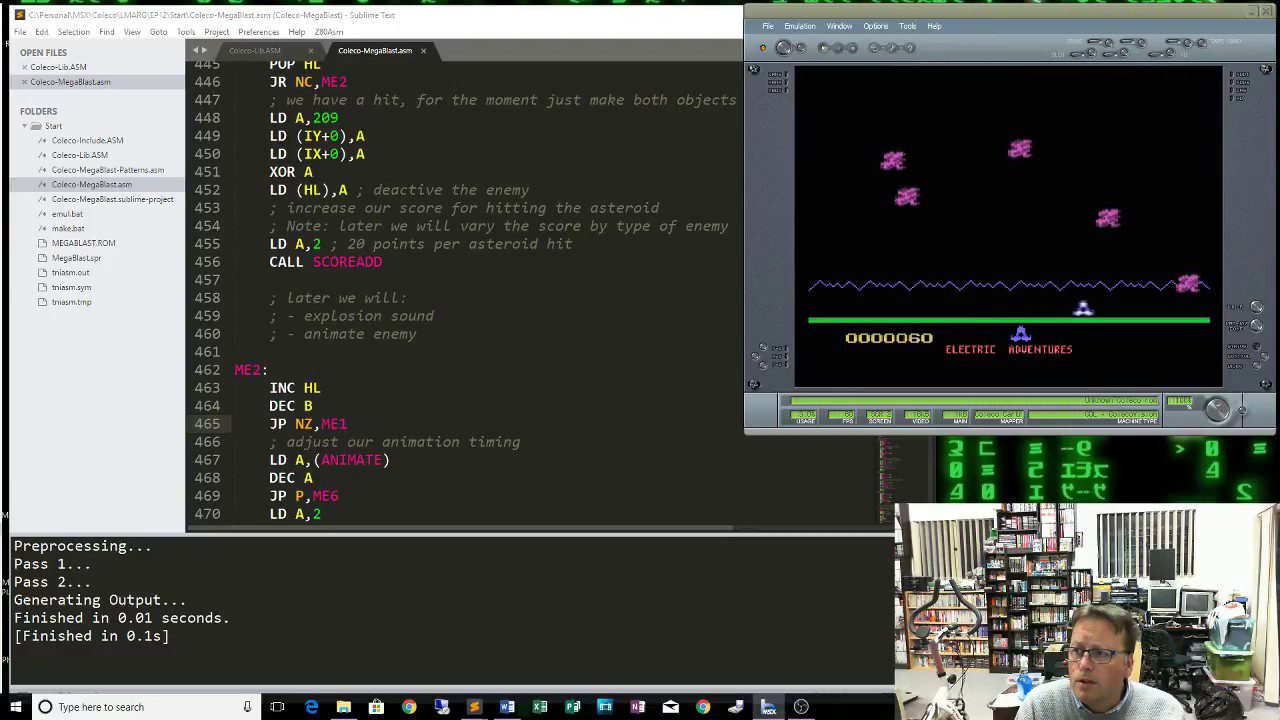Image resolution: width=1280 pixels, height=720 pixels.
Task: Click the Cortana microphone icon
Action: click(x=248, y=707)
